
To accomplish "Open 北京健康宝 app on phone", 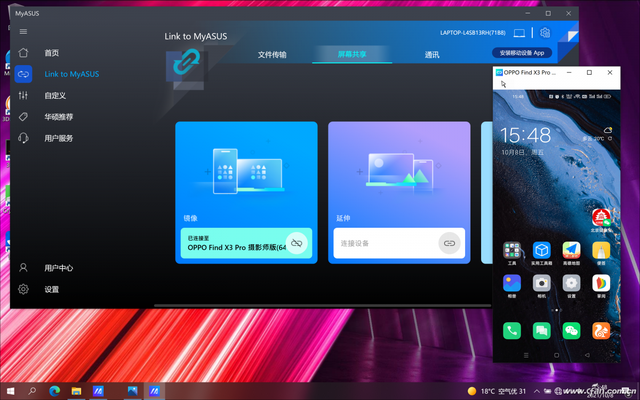I will pos(601,217).
